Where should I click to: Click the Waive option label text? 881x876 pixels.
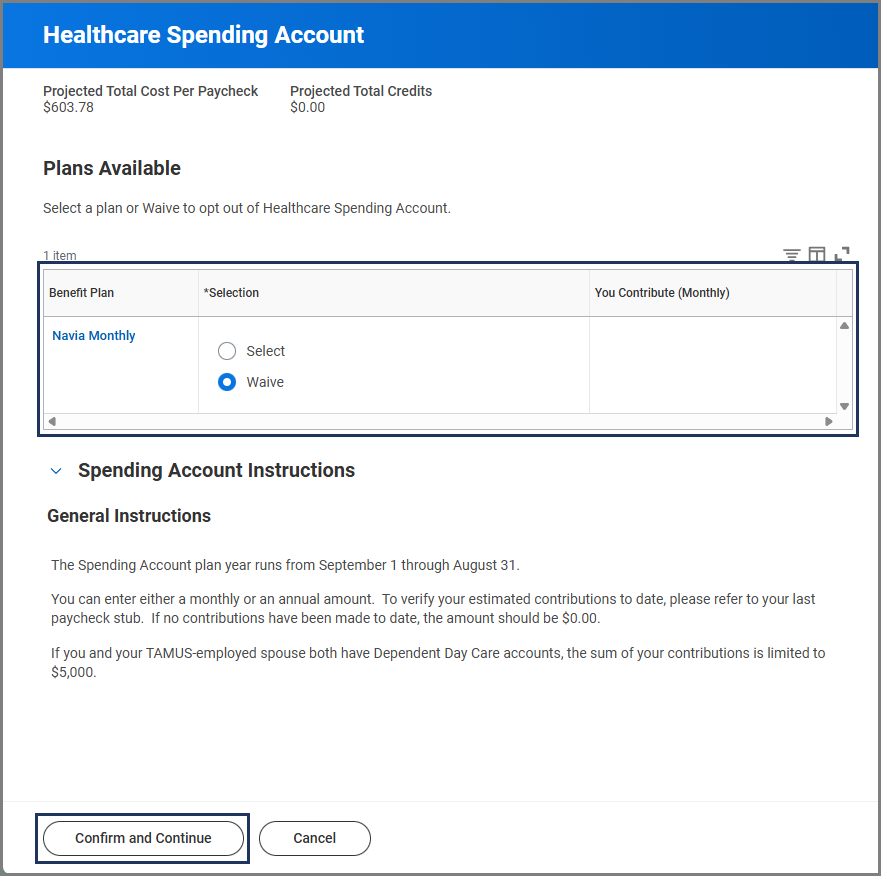[265, 382]
